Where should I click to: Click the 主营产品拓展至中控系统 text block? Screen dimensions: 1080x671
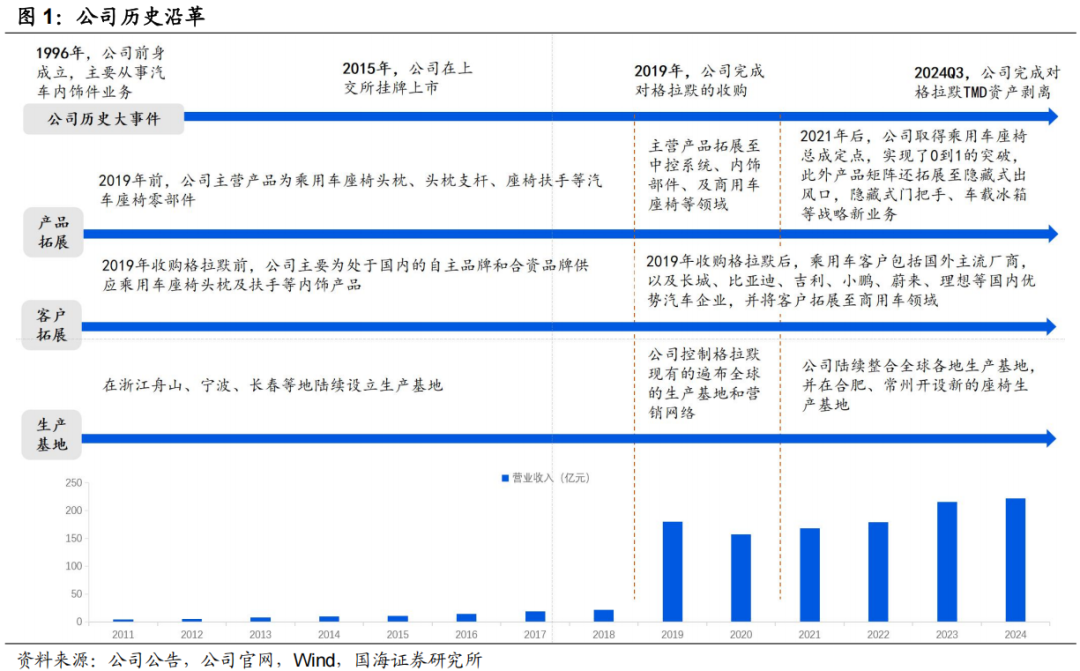[x=704, y=175]
